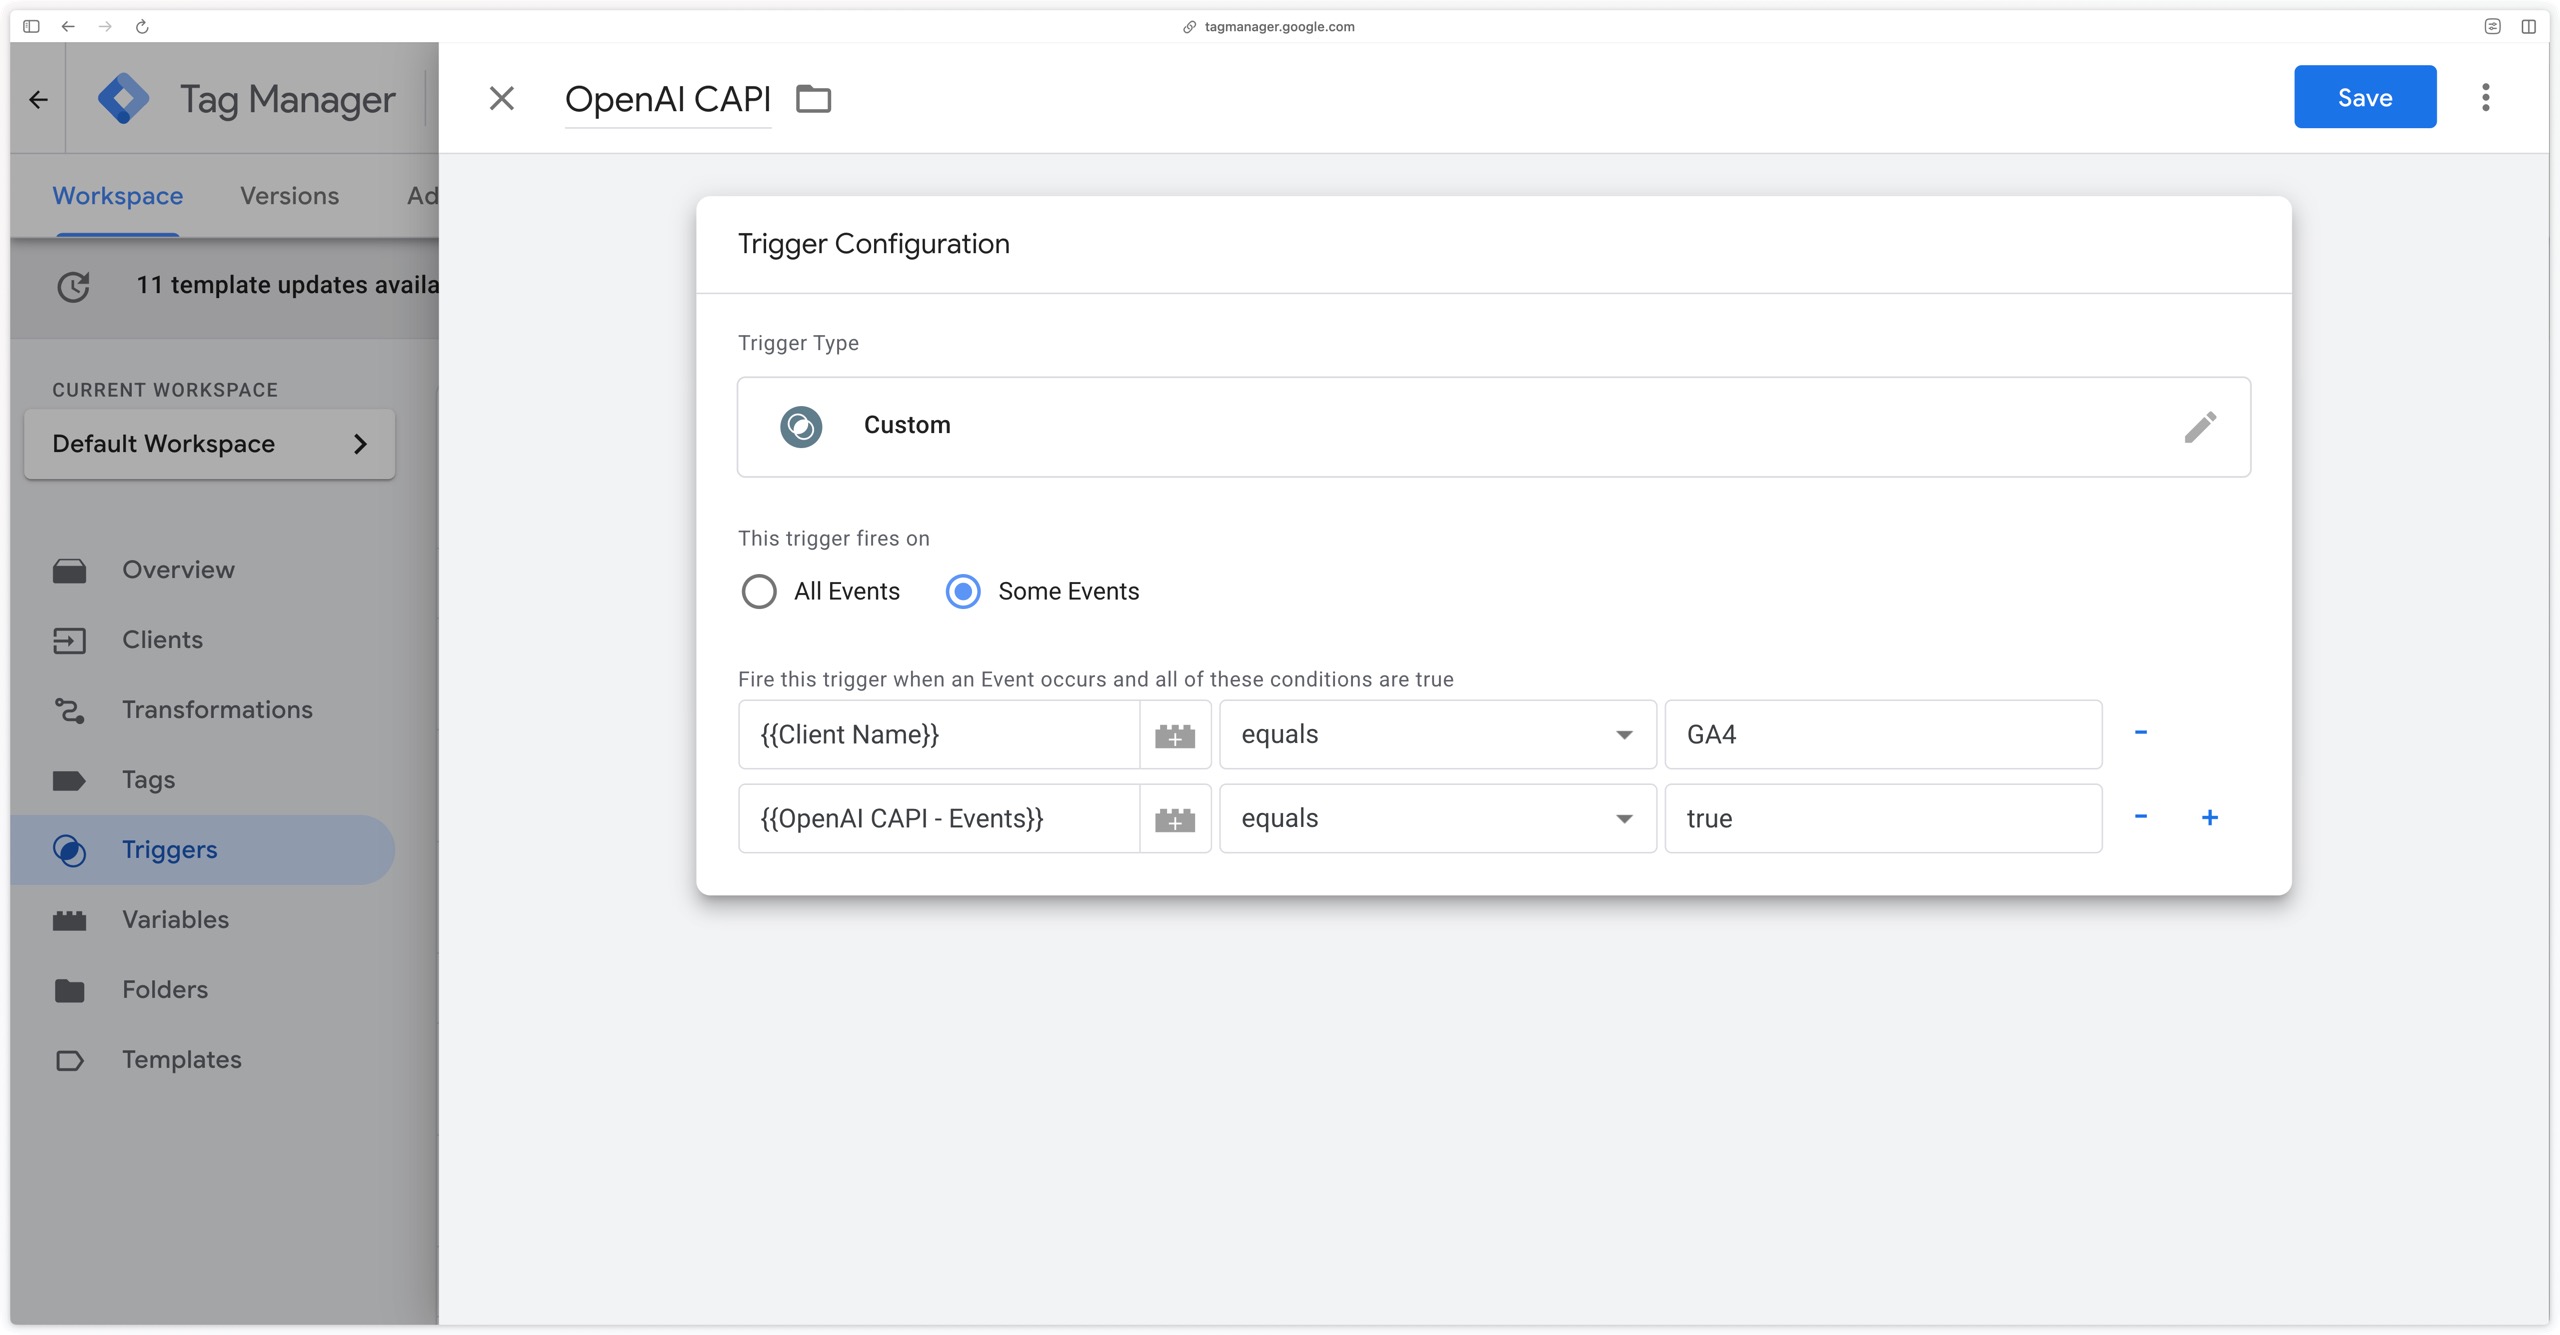Click the Transformations sidebar icon

click(69, 711)
